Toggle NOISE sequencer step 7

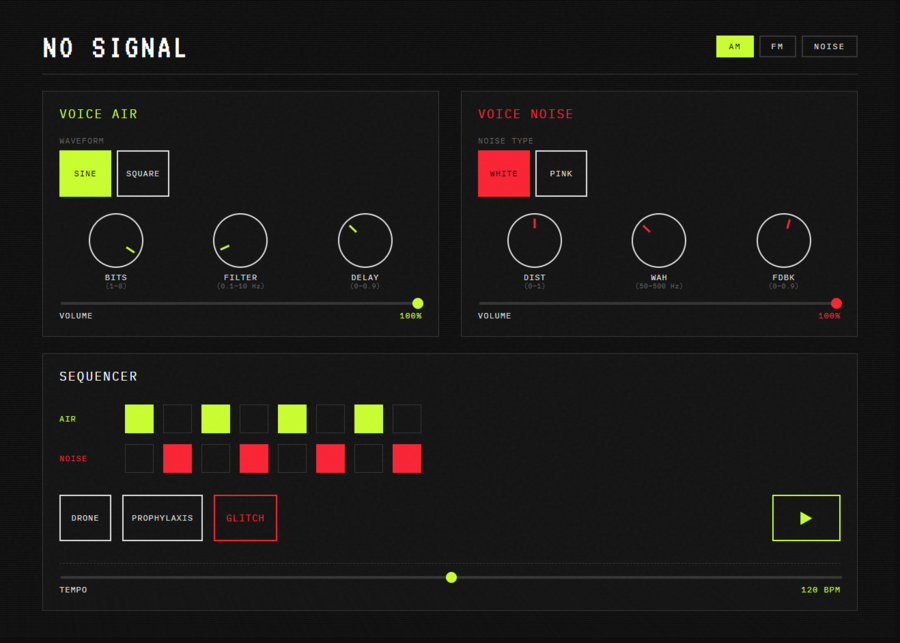tap(368, 458)
